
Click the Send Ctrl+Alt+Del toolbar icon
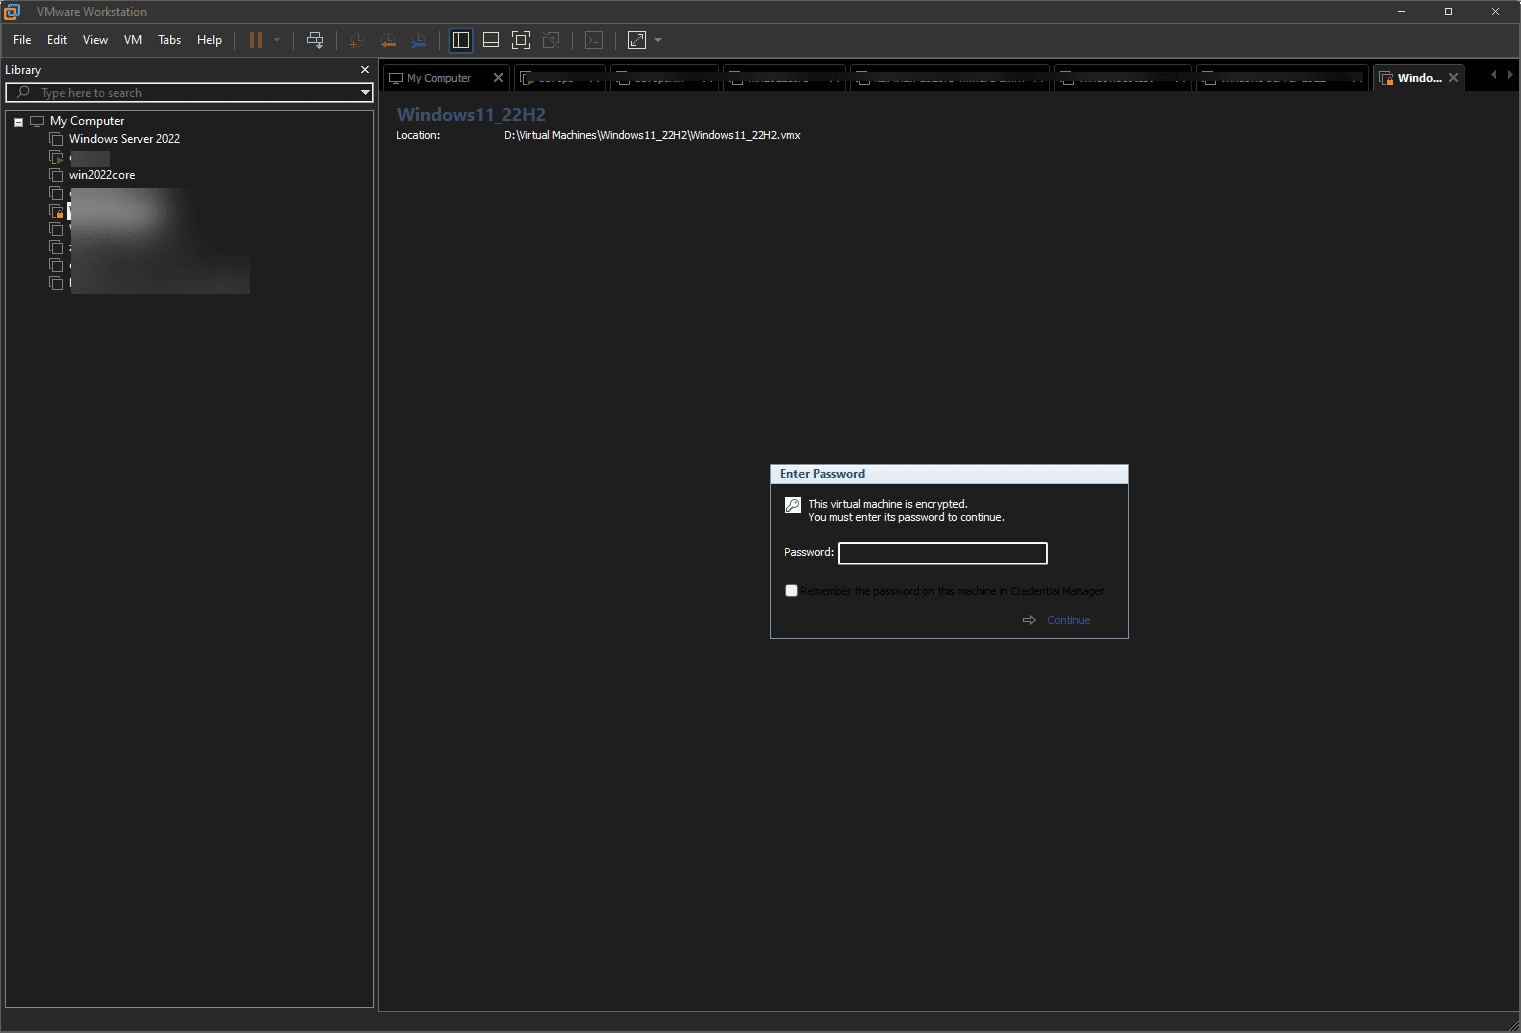[x=315, y=40]
